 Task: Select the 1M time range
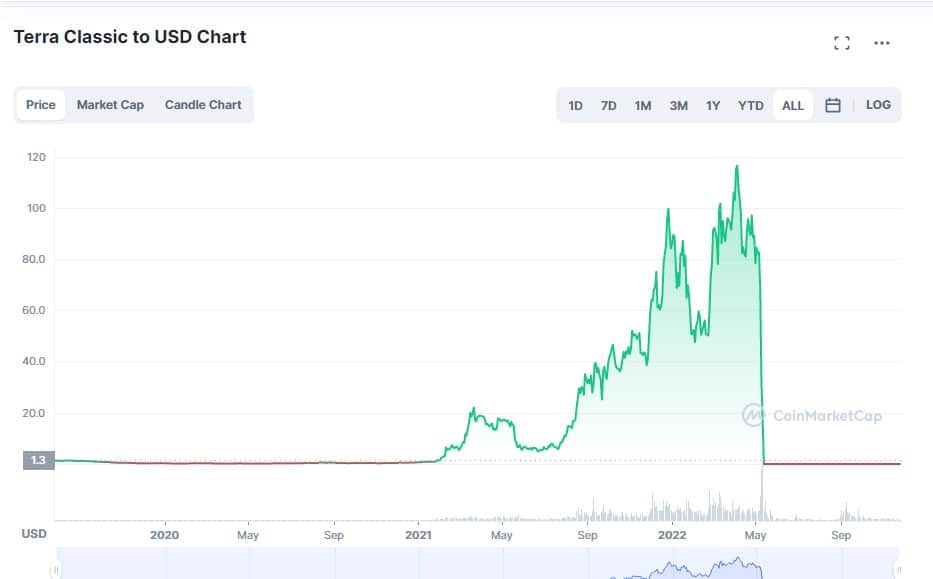[x=643, y=105]
